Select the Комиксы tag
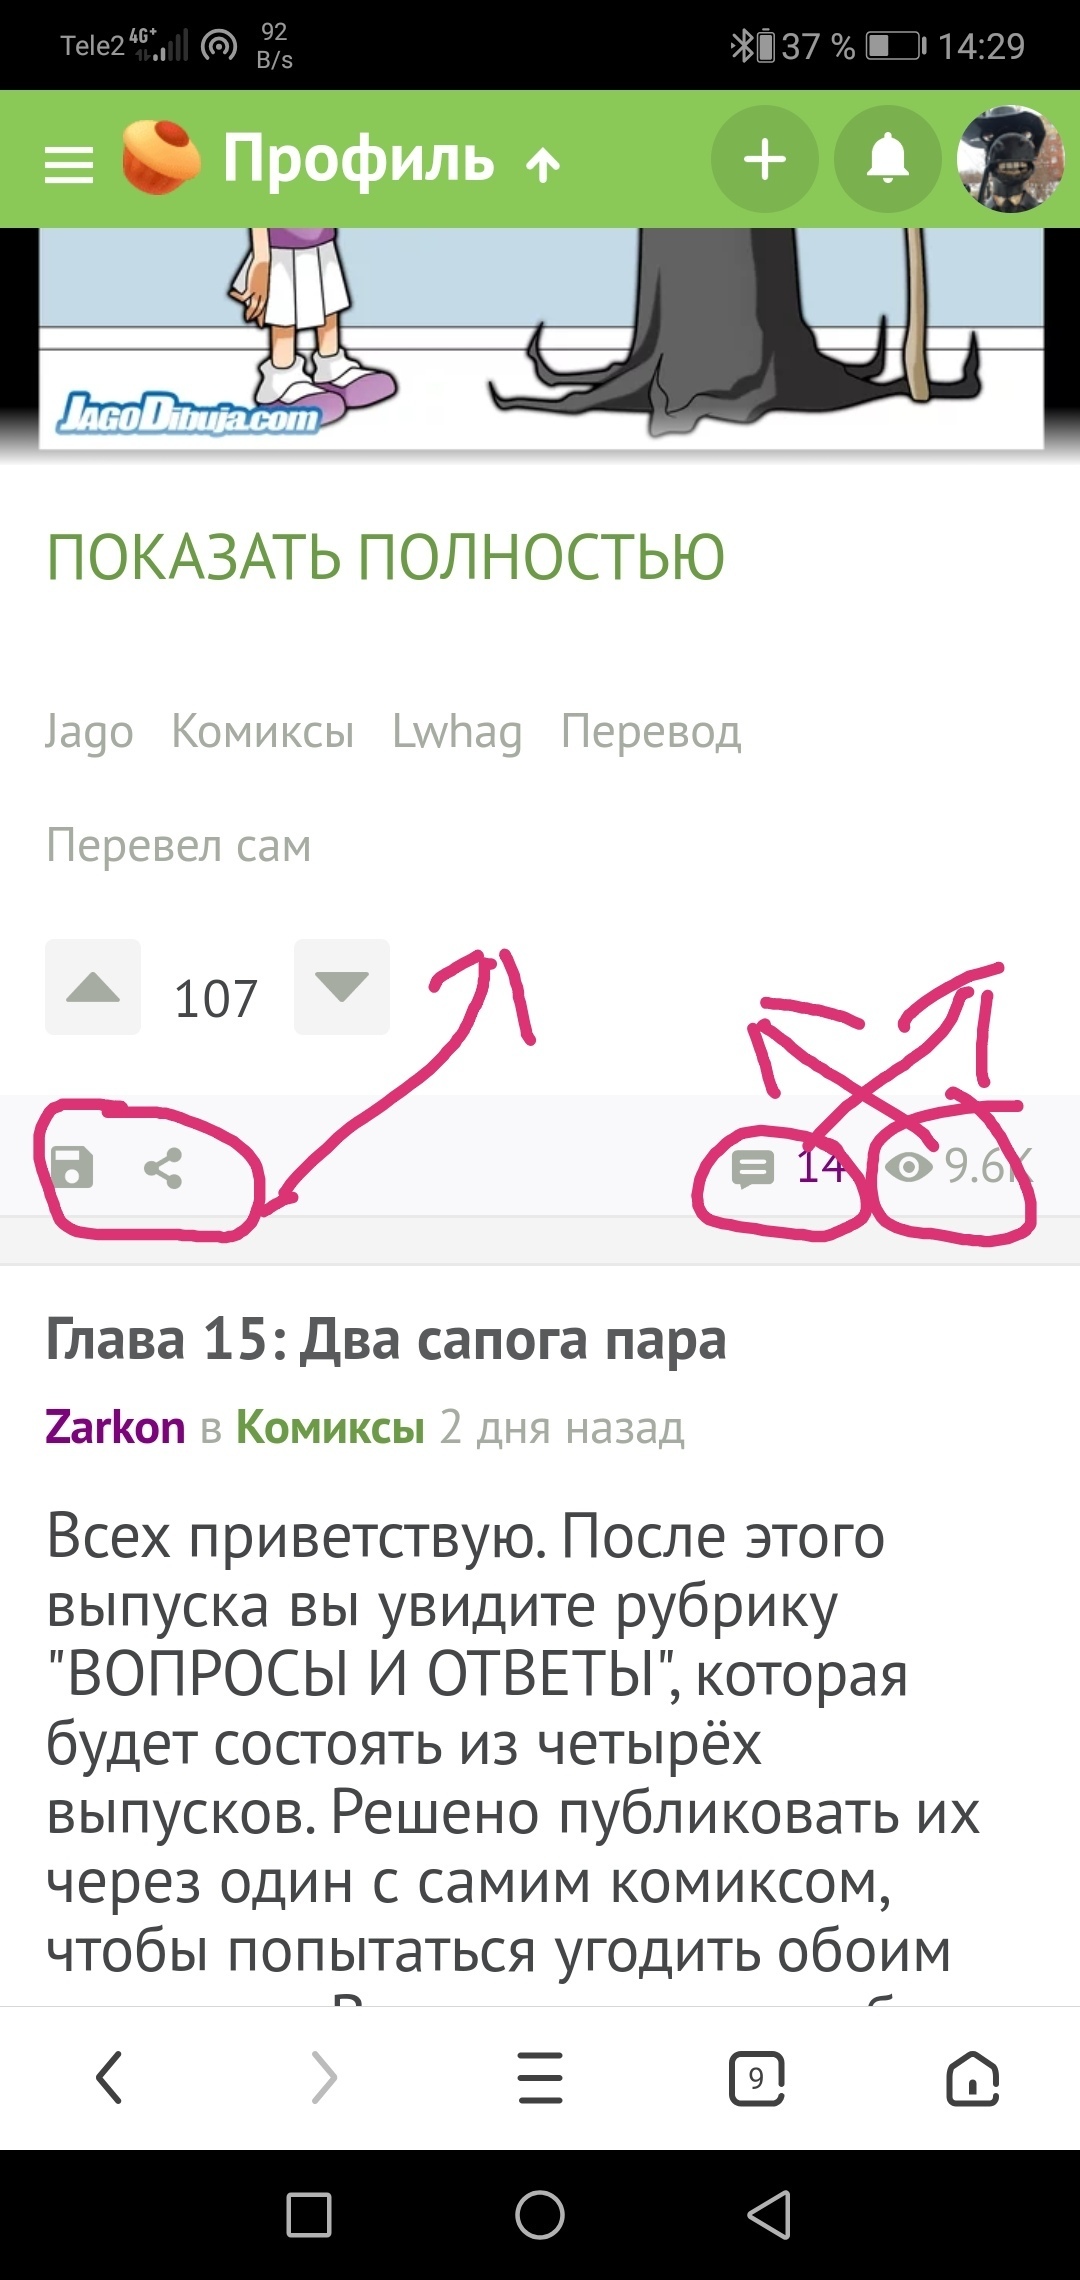The height and width of the screenshot is (2280, 1080). click(x=263, y=732)
